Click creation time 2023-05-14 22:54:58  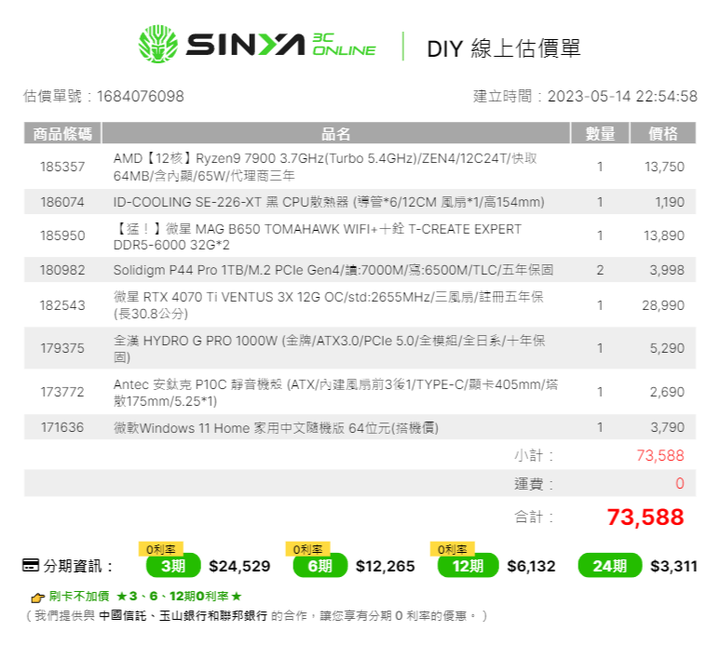(x=622, y=96)
